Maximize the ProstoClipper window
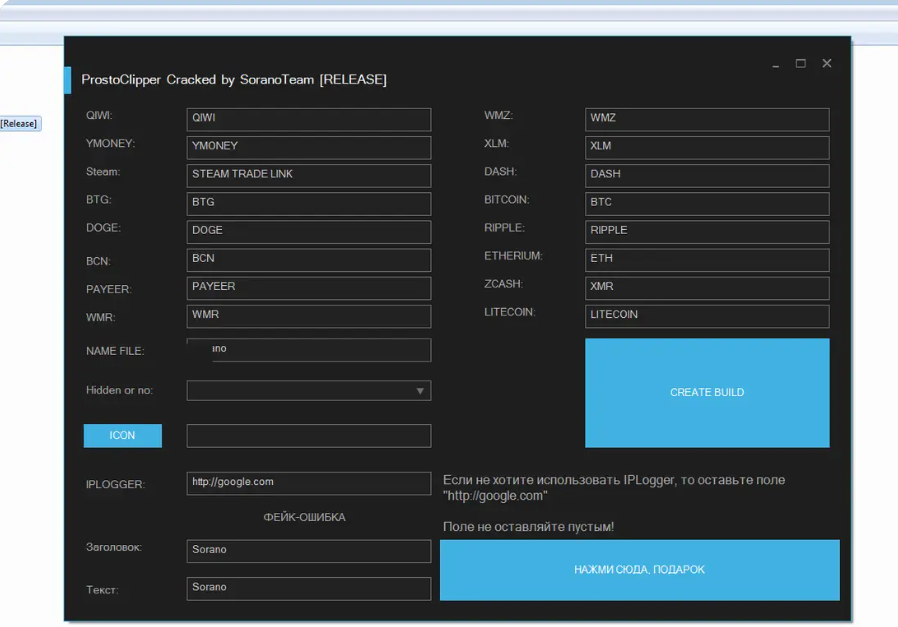 [801, 63]
